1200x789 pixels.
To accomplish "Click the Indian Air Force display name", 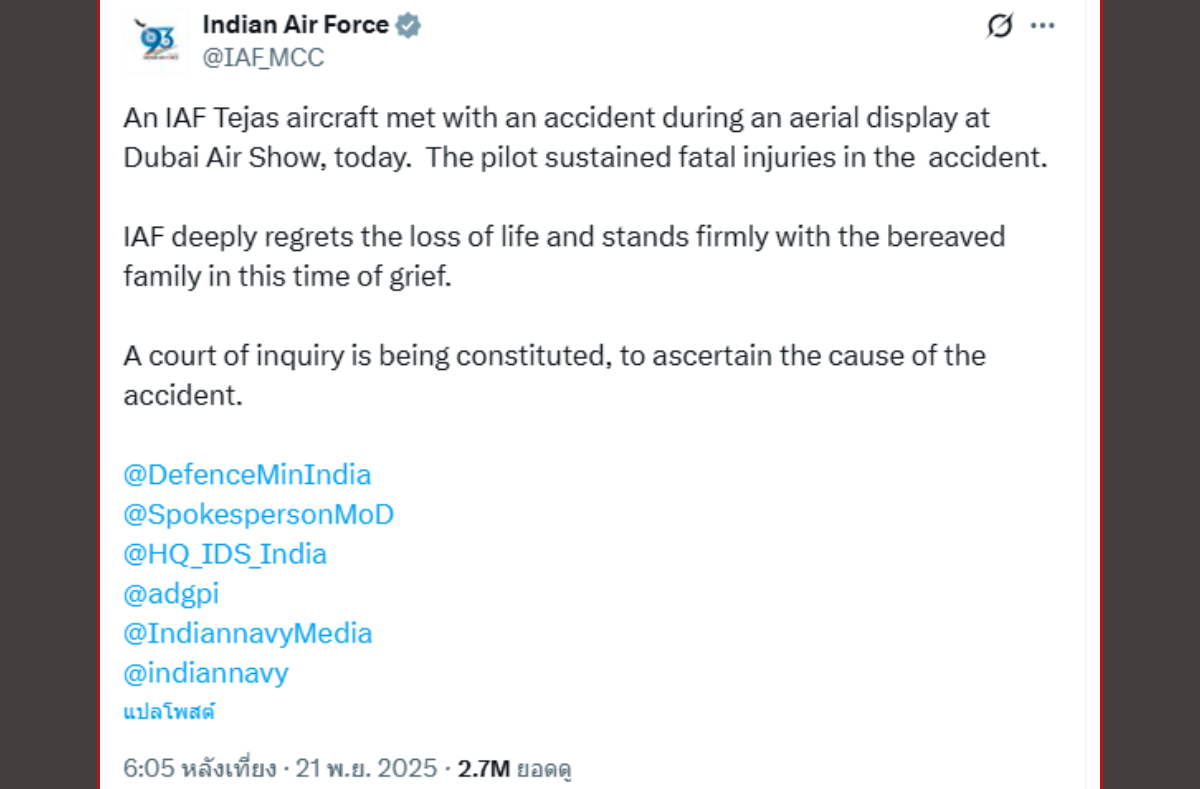I will click(295, 25).
